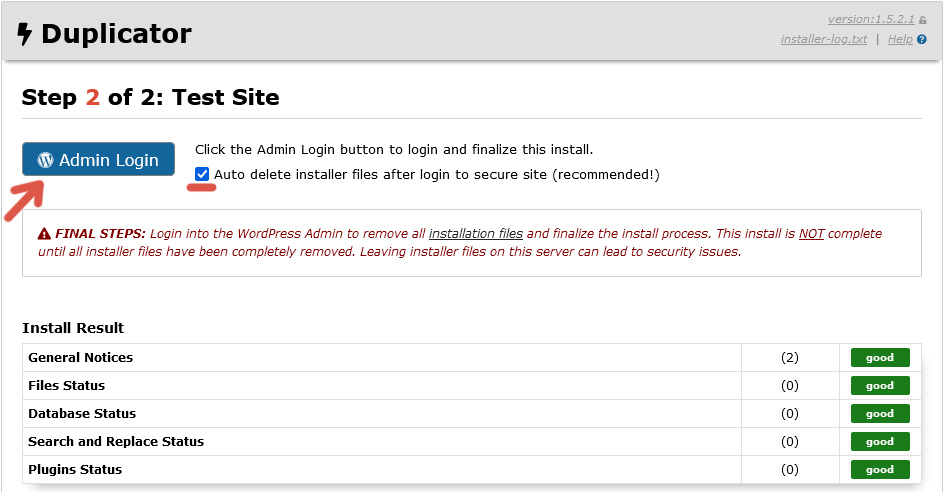This screenshot has height=492, width=944.
Task: Open the version:1.5.2.1 link
Action: (x=871, y=19)
